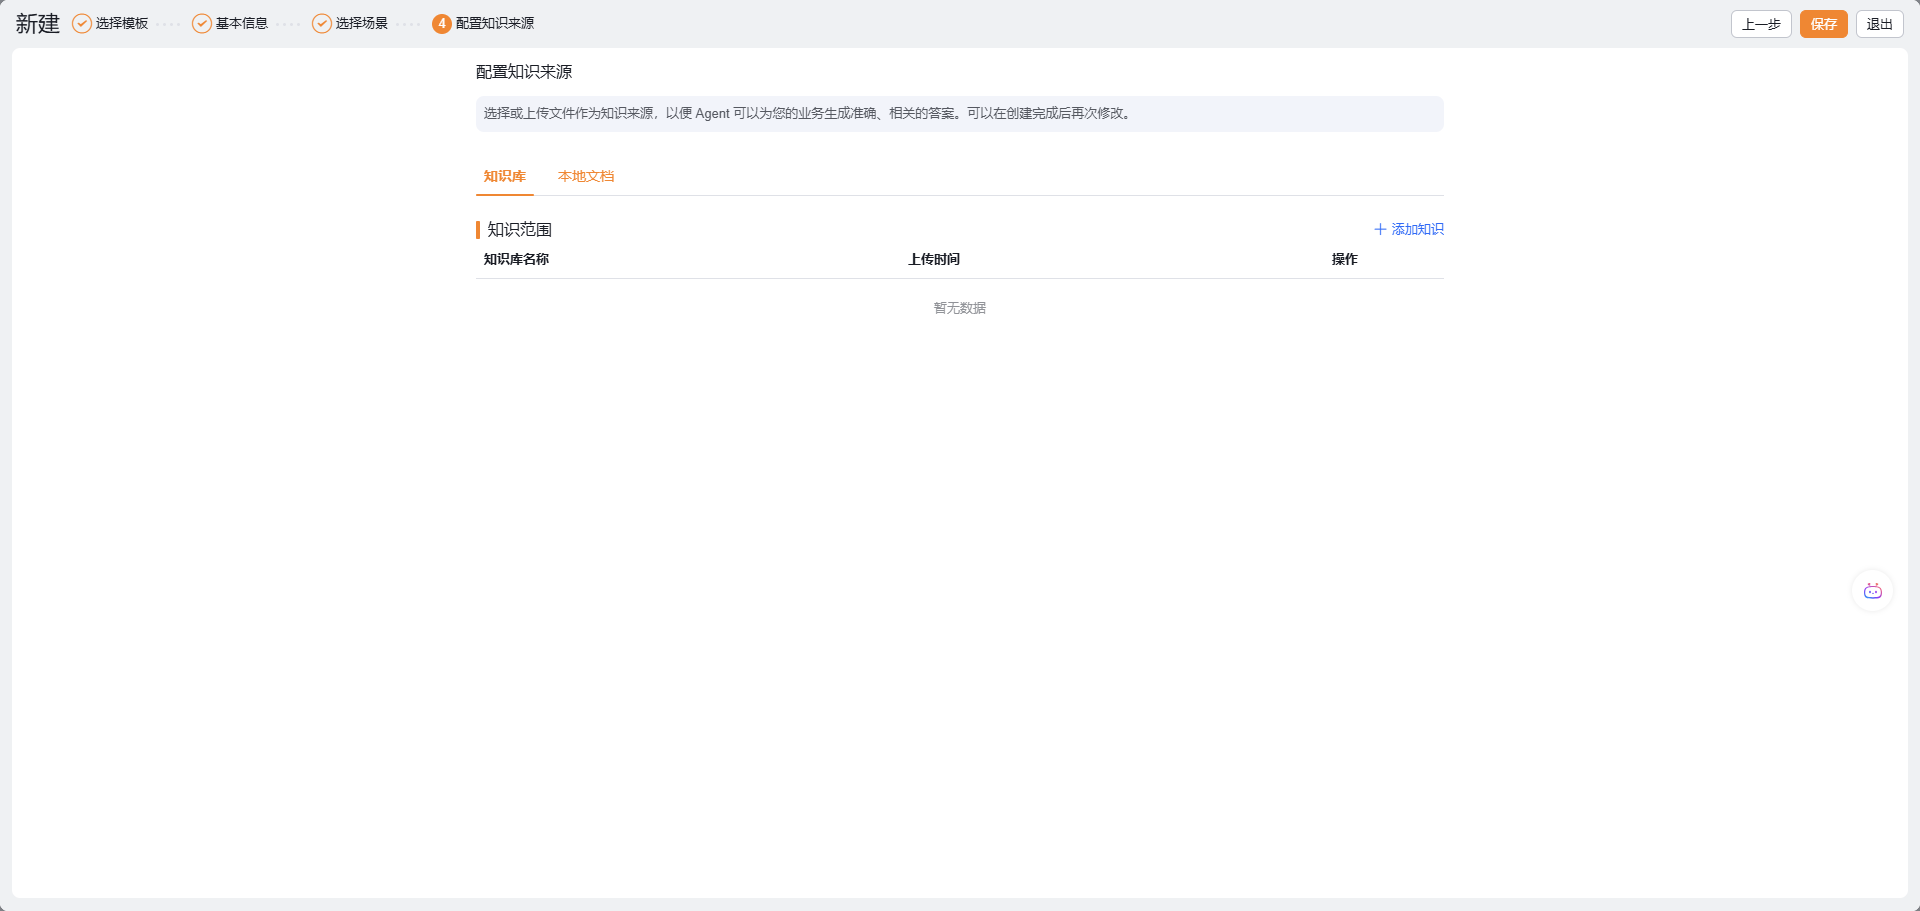The width and height of the screenshot is (1920, 911).
Task: Click the 上传时间 column header
Action: (933, 260)
